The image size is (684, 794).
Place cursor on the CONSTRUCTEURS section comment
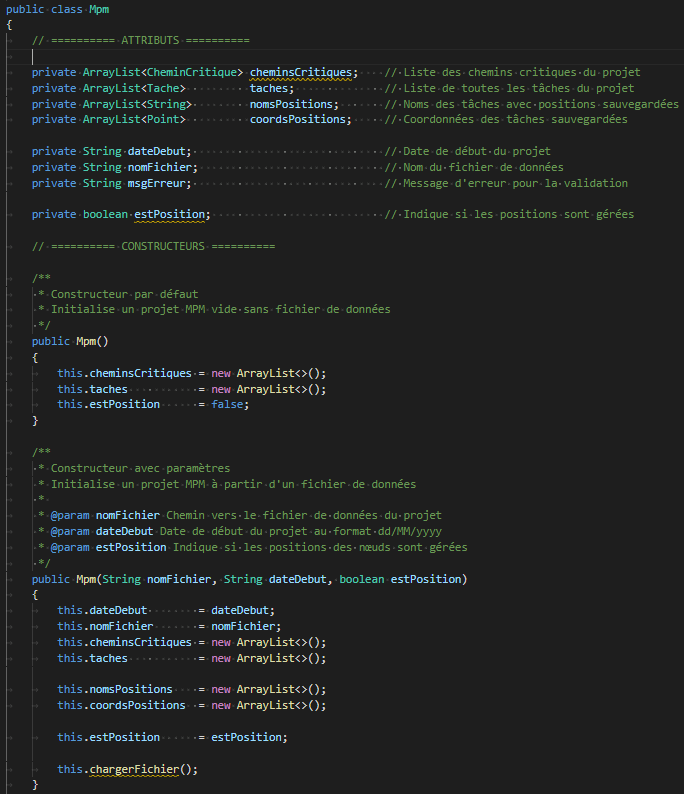[153, 246]
